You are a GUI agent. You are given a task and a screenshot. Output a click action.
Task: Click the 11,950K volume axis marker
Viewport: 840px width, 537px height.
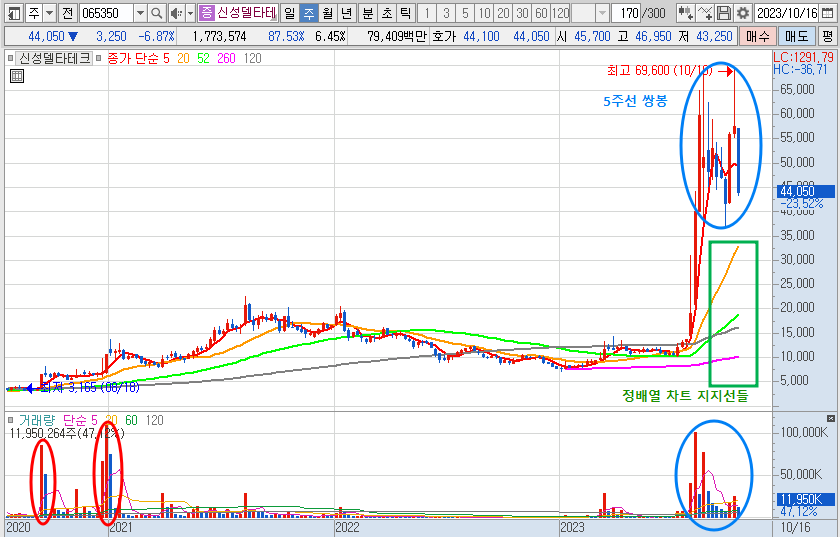[x=804, y=499]
